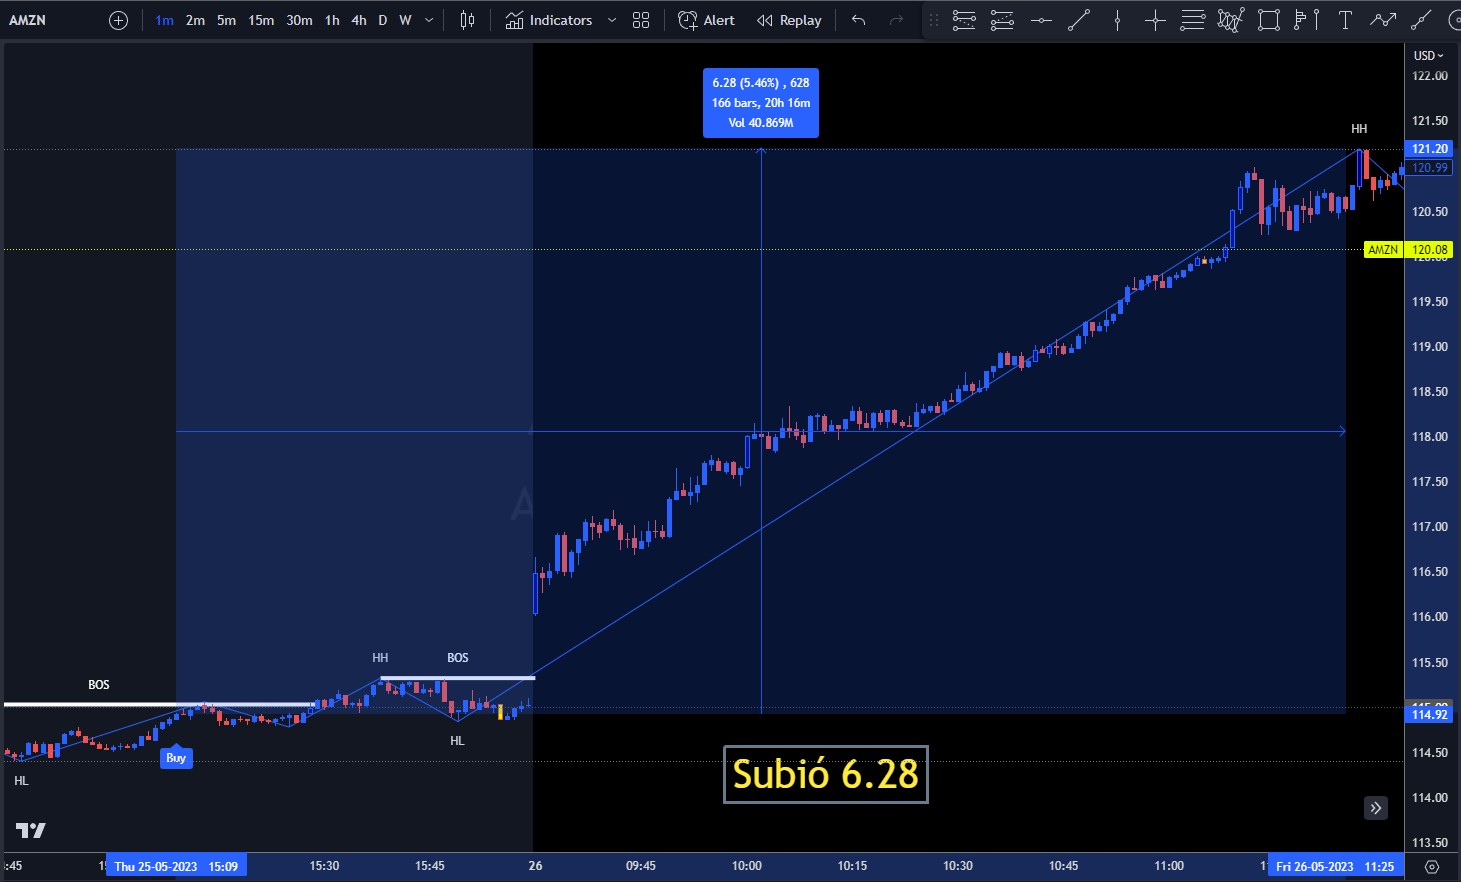Open the candlestick chart type selector
The height and width of the screenshot is (882, 1461).
coord(467,20)
